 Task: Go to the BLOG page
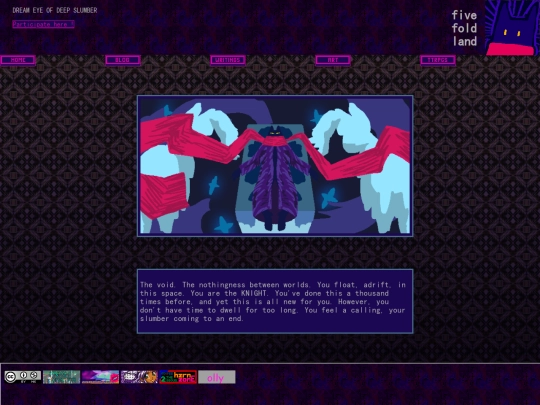(123, 60)
